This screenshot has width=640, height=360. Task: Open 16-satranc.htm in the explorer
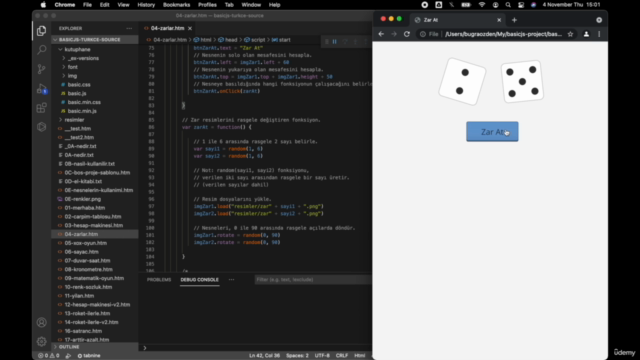pos(83,331)
